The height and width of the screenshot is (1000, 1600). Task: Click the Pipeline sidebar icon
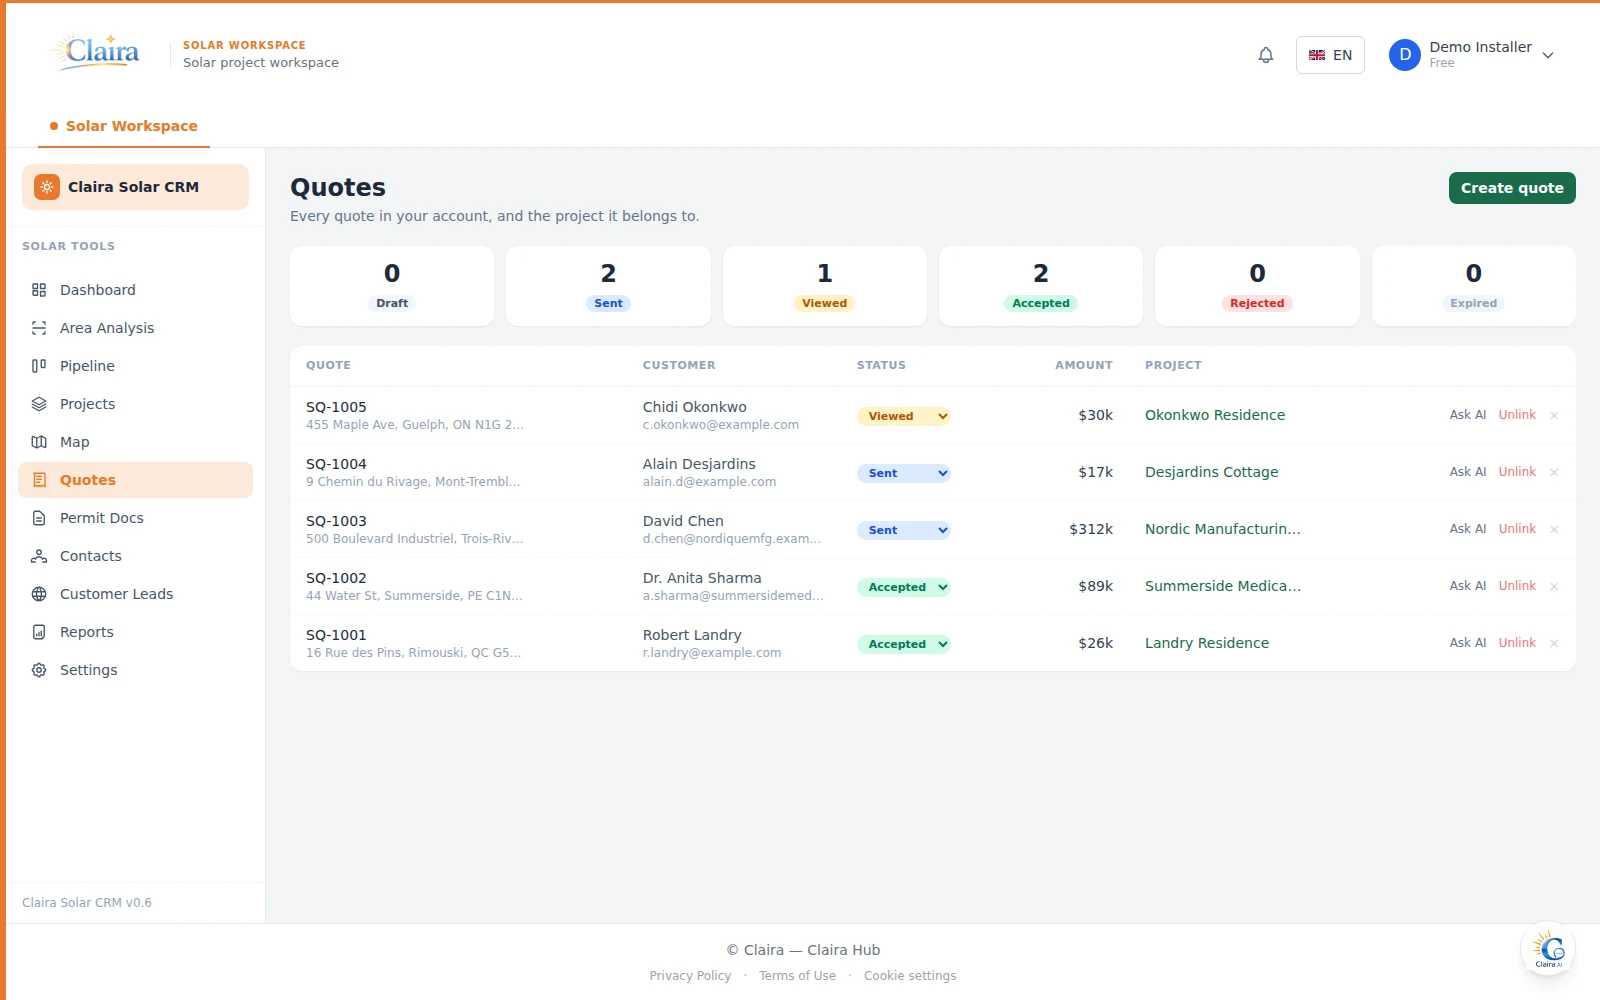(39, 366)
